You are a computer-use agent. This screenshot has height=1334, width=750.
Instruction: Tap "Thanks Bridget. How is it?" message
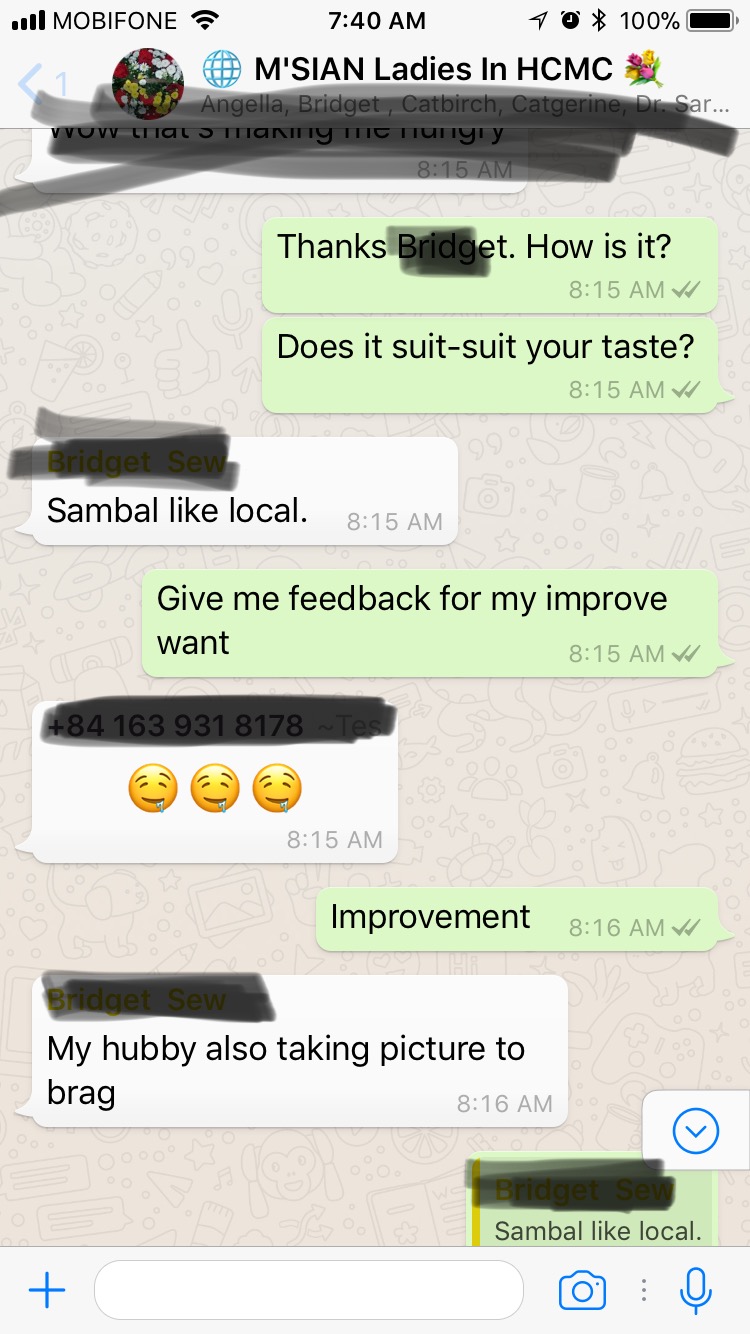click(490, 265)
